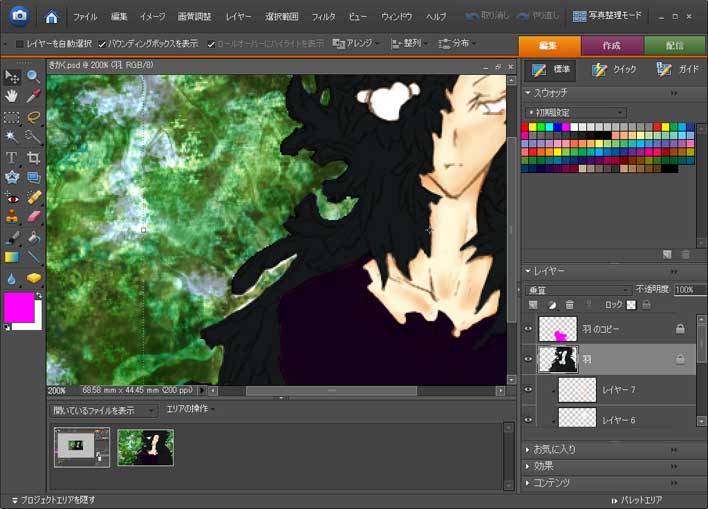Image resolution: width=708 pixels, height=509 pixels.
Task: Delete layer using Layers panel trash icon
Action: pos(570,305)
